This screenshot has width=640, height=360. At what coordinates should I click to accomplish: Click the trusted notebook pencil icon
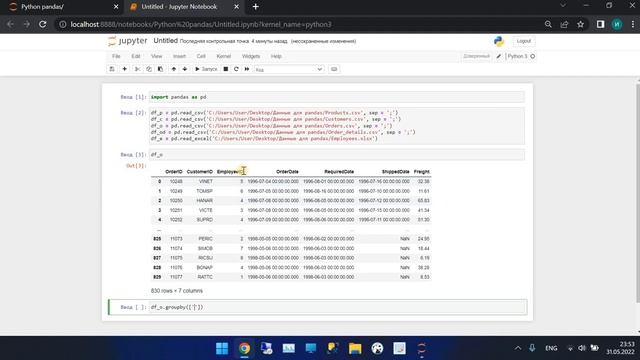(x=499, y=56)
